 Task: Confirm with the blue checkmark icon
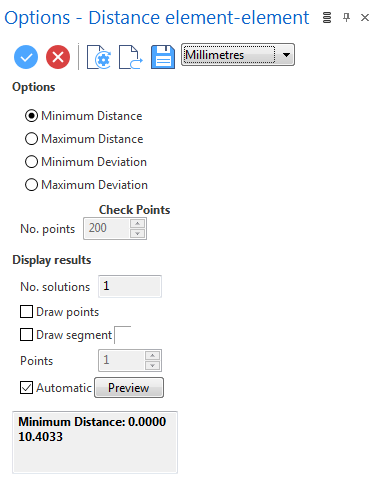[26, 57]
